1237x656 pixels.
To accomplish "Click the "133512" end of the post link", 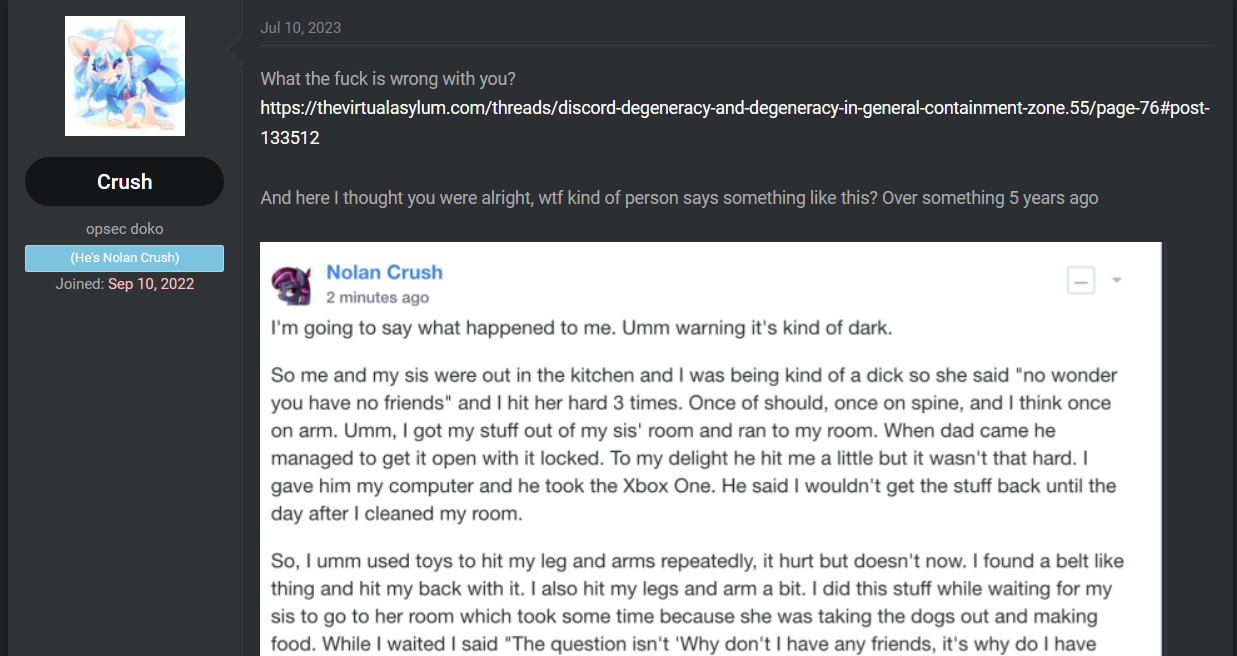I will tap(290, 138).
